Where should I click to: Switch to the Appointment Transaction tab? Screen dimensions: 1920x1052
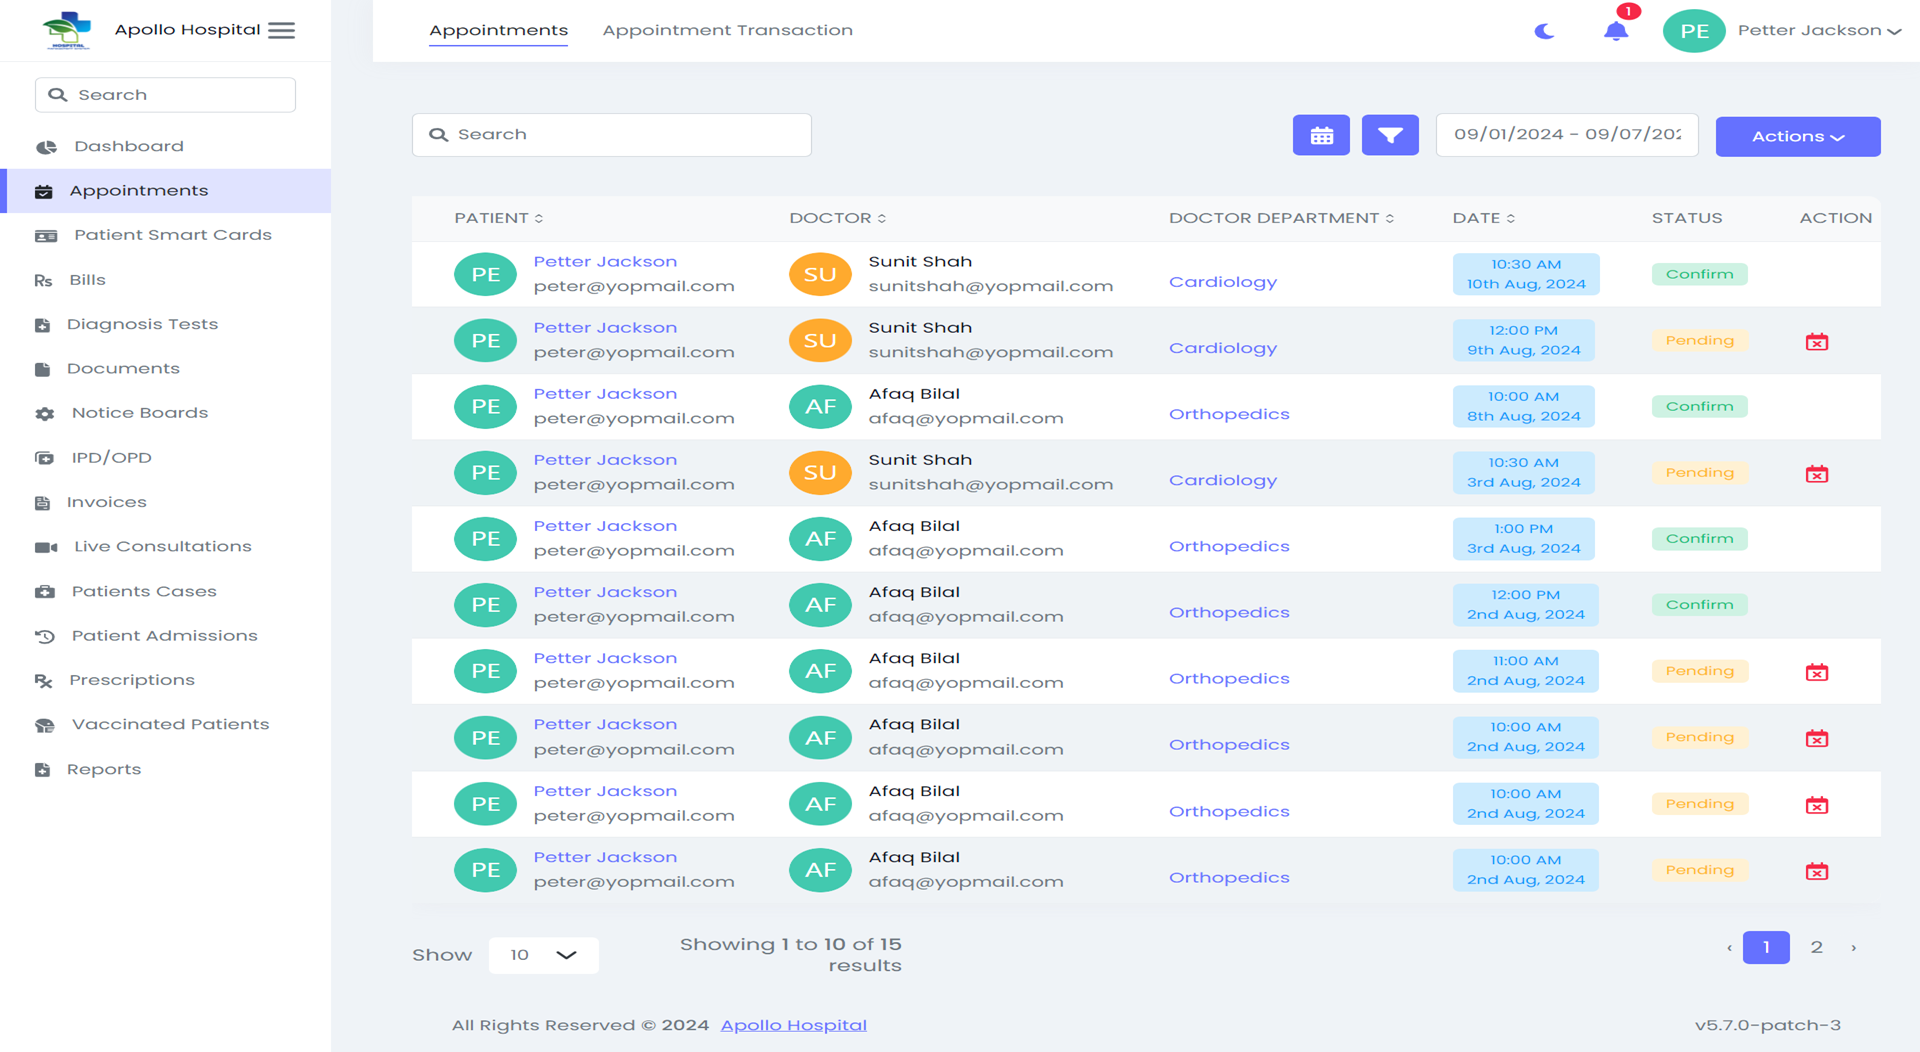(x=727, y=30)
